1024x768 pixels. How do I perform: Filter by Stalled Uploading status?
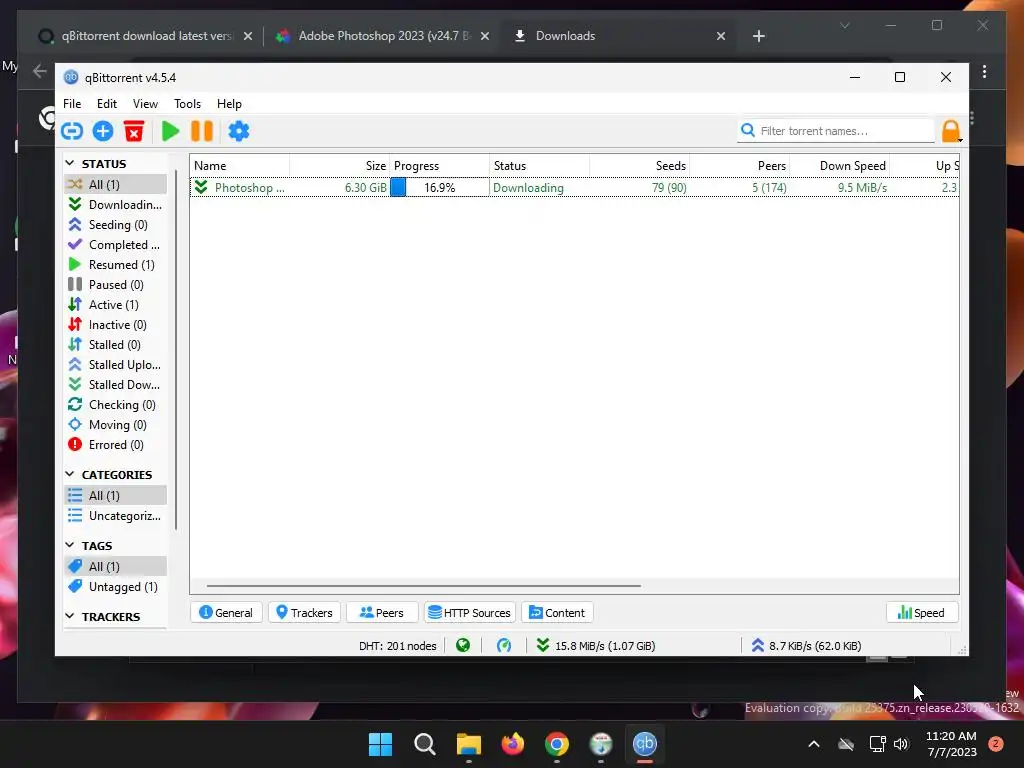tap(116, 365)
